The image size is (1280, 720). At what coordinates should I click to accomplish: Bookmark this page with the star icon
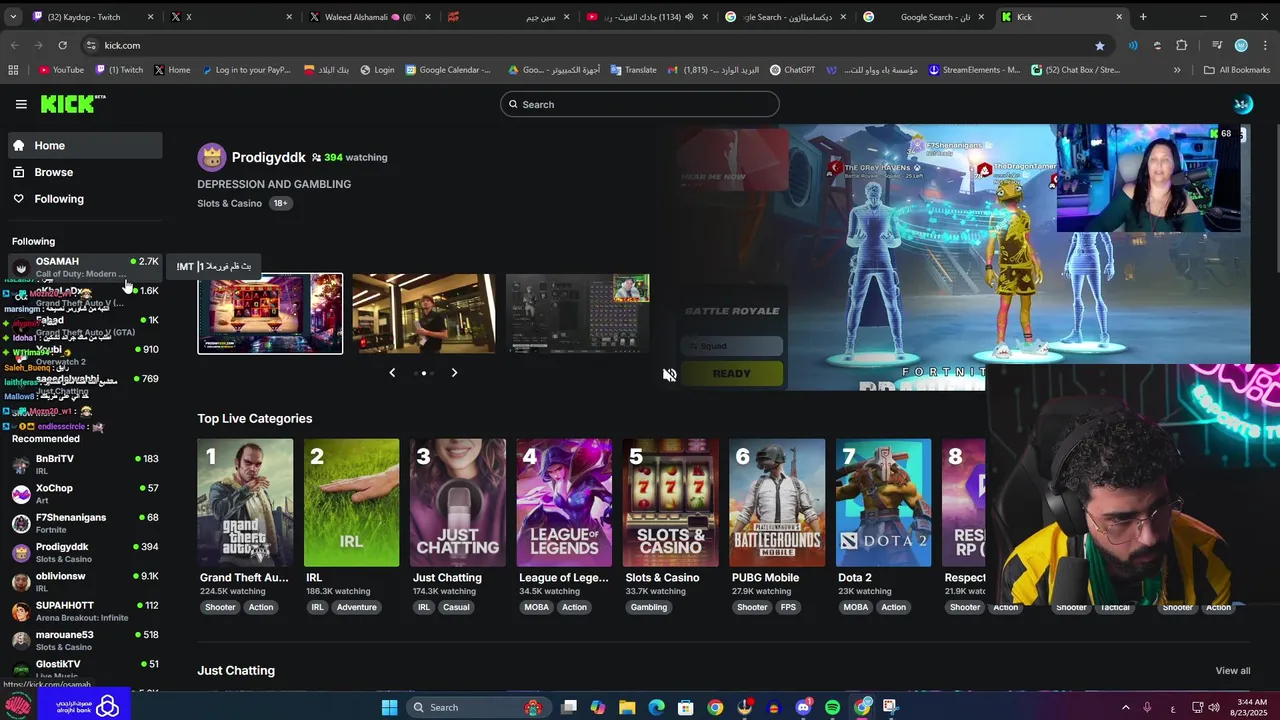click(x=1100, y=45)
